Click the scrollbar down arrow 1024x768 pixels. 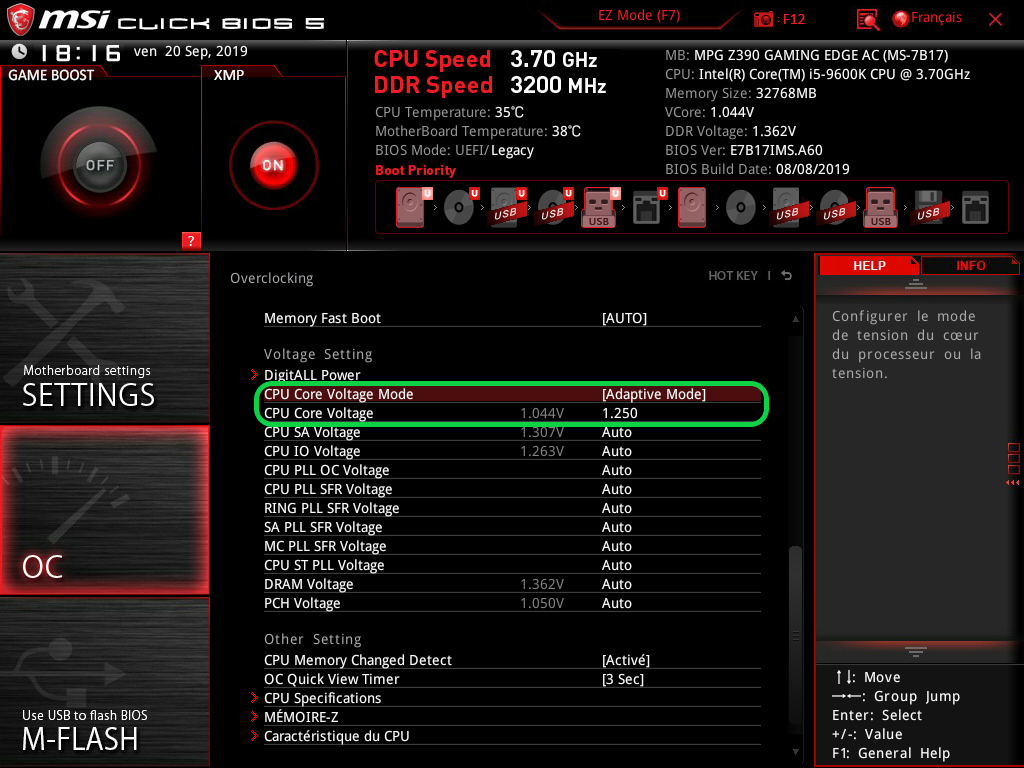click(x=795, y=752)
